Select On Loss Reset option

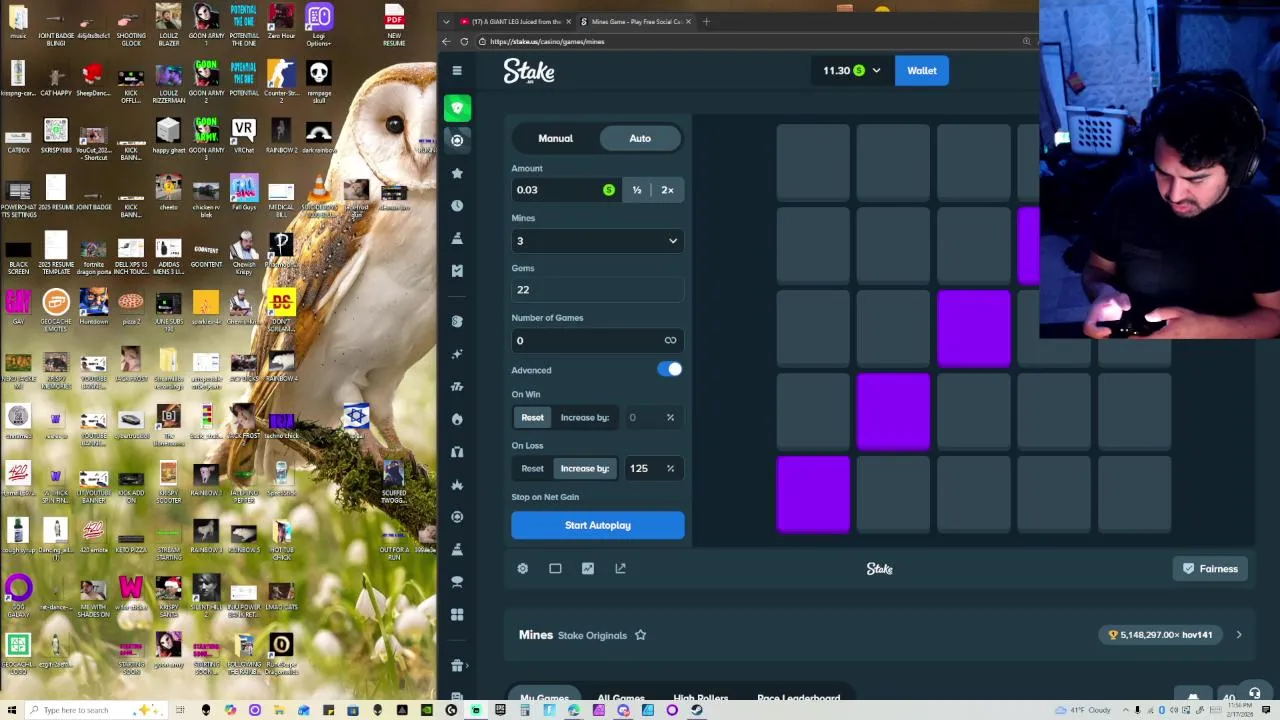(x=532, y=468)
